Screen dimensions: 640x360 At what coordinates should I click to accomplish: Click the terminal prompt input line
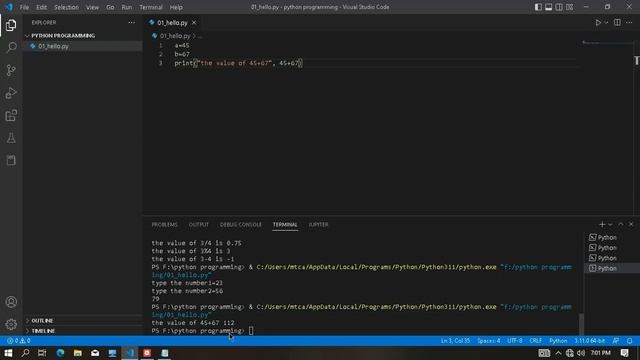click(250, 331)
